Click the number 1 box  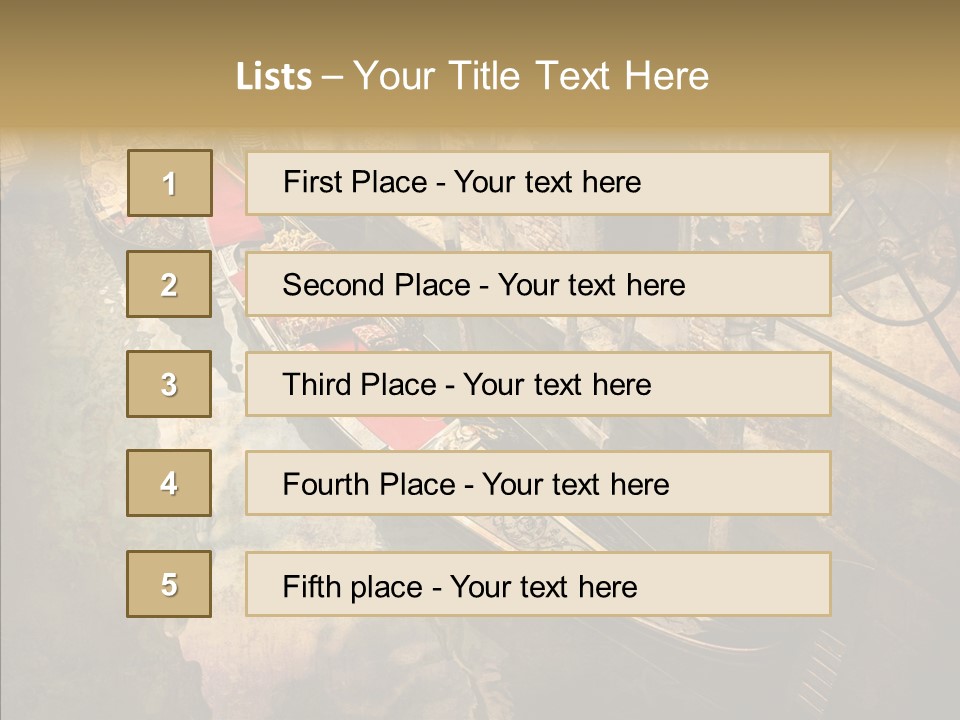[169, 183]
